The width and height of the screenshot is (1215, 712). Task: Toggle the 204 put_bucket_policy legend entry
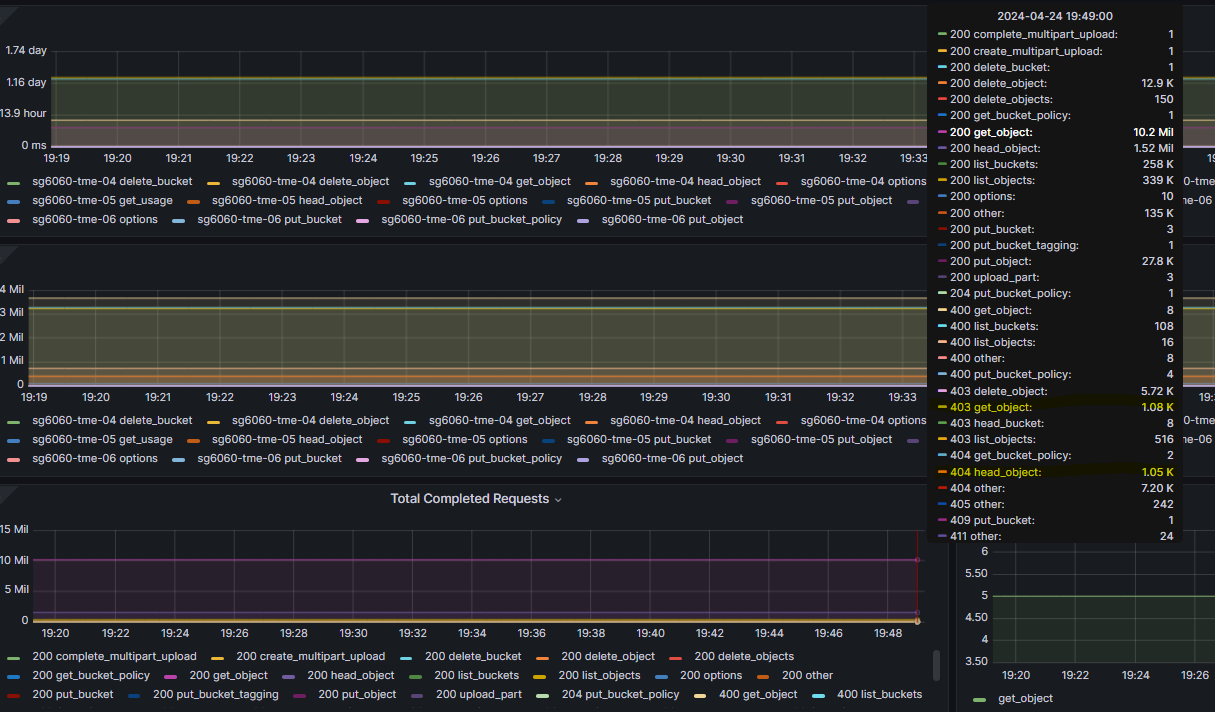(620, 694)
